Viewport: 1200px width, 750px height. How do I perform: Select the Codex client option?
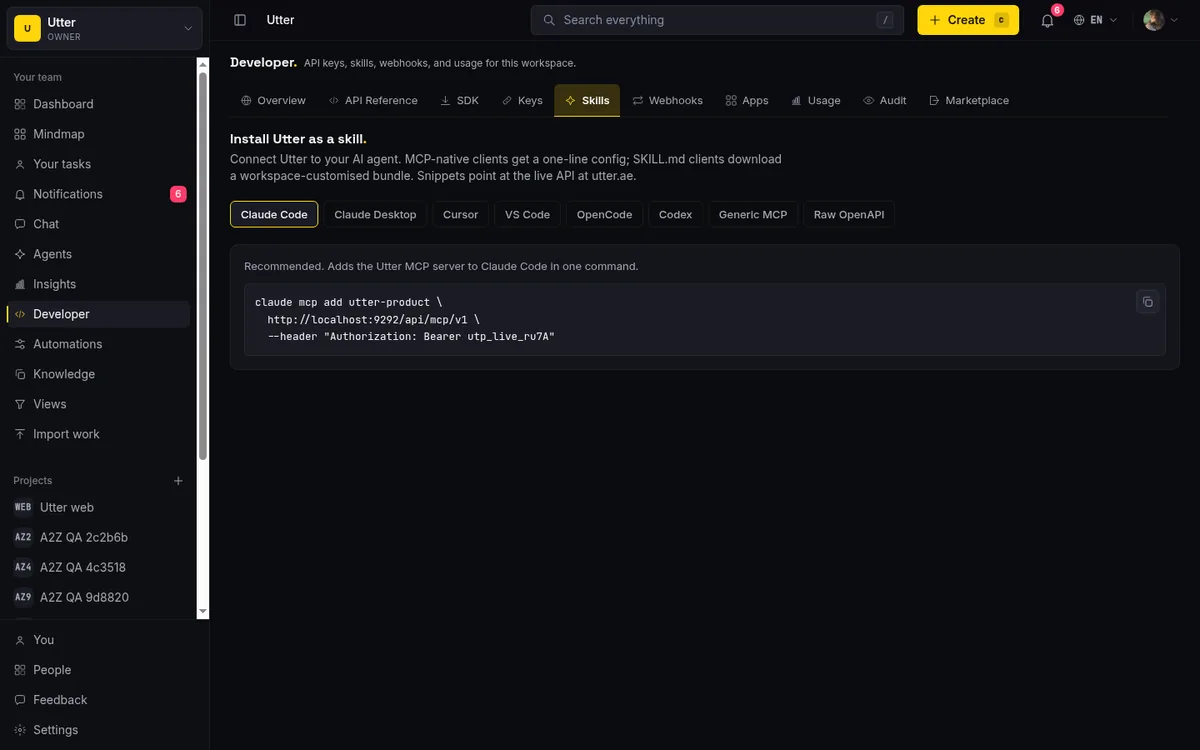point(675,214)
